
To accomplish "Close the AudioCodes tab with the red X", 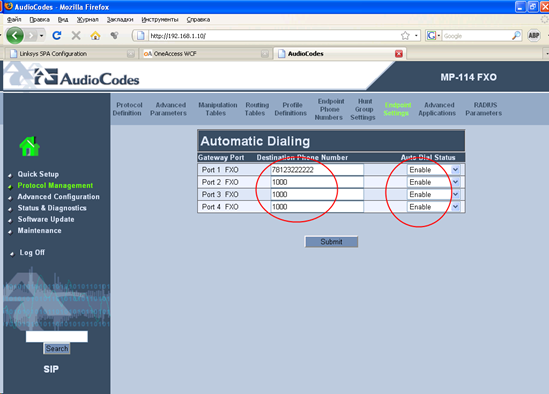I will click(398, 54).
